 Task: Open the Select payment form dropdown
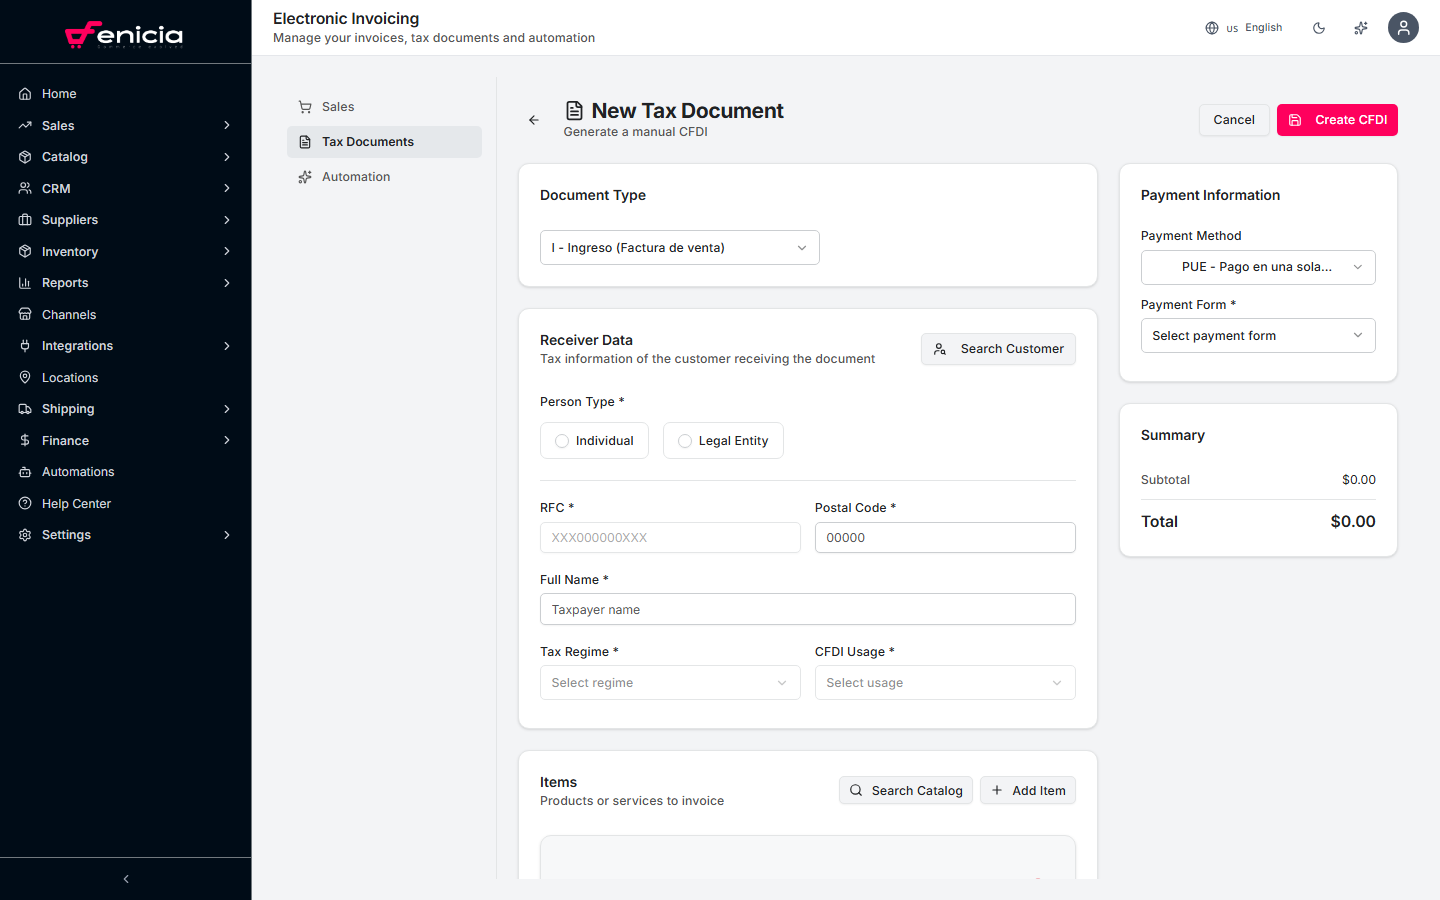coord(1257,335)
